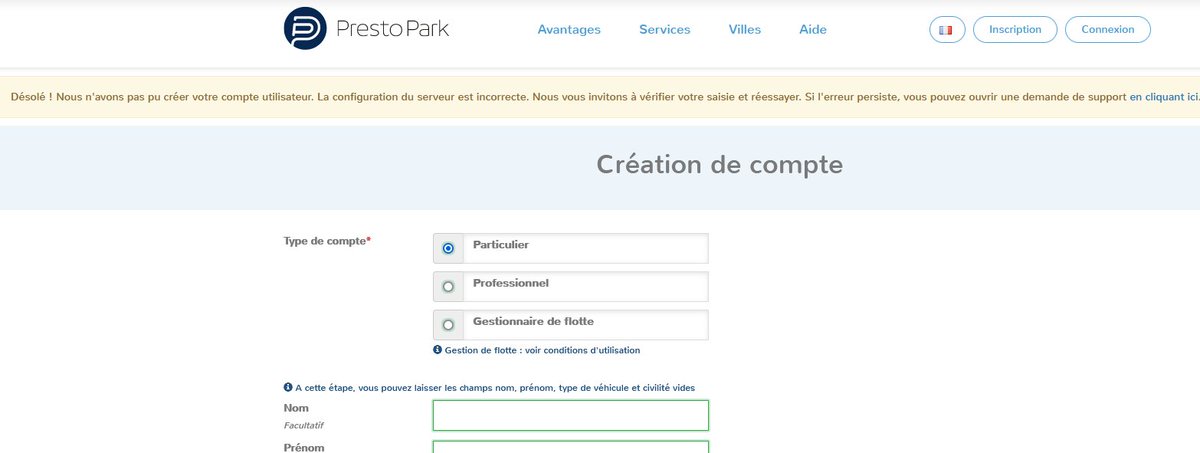This screenshot has height=453, width=1200.
Task: Click the Création de compte heading
Action: click(x=720, y=164)
